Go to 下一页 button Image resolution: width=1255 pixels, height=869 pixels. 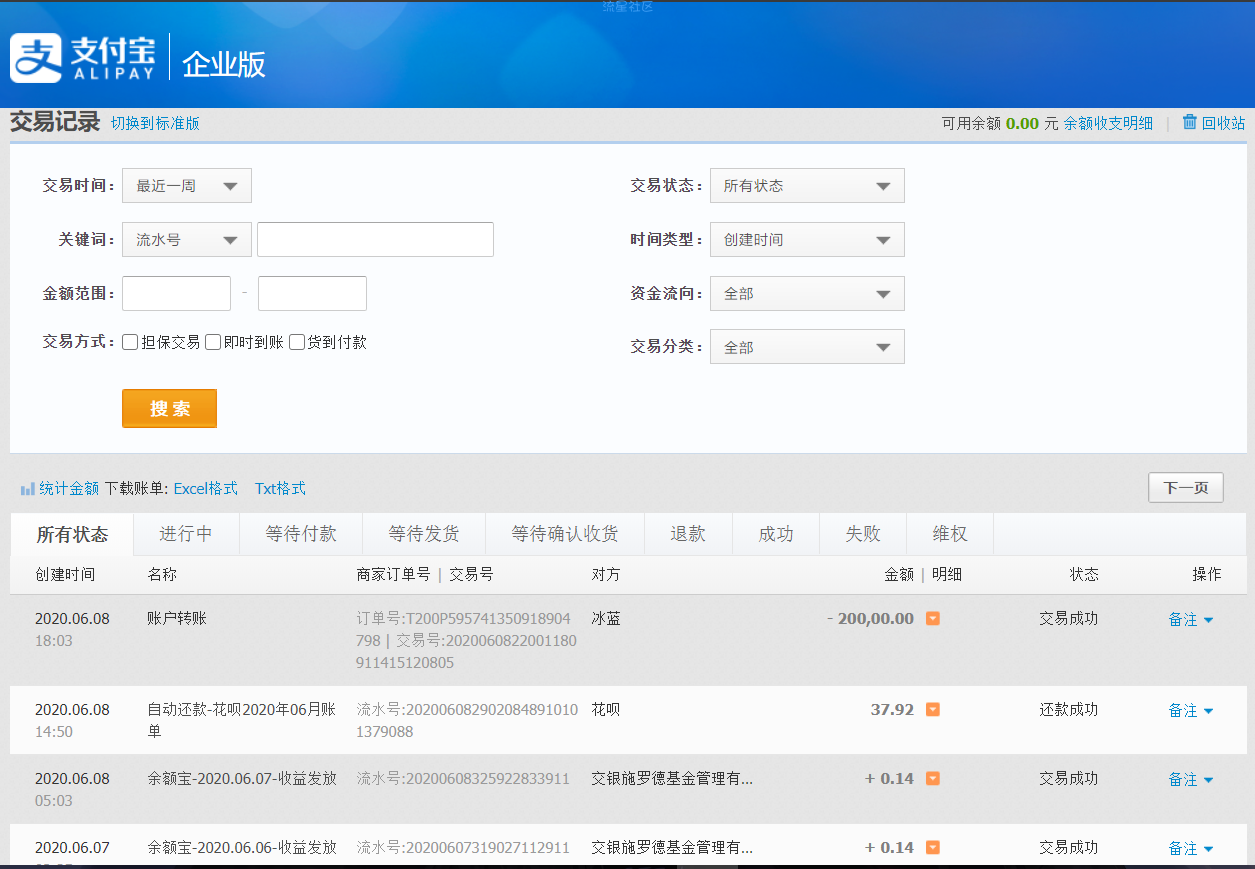pos(1186,488)
